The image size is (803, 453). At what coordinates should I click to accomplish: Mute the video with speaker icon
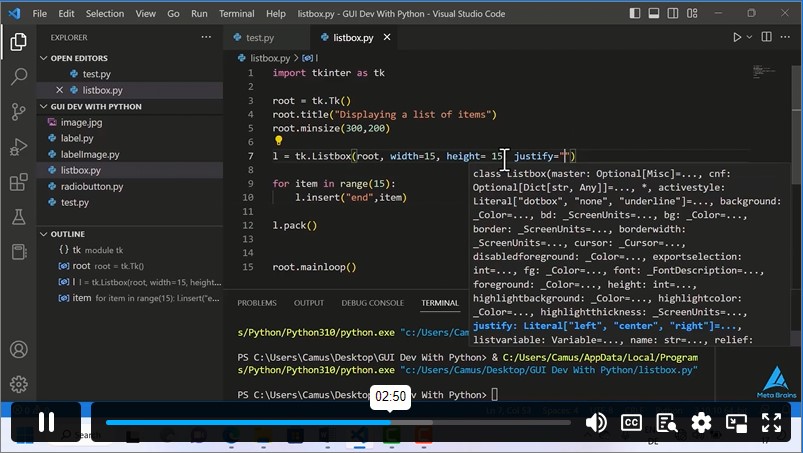point(596,423)
